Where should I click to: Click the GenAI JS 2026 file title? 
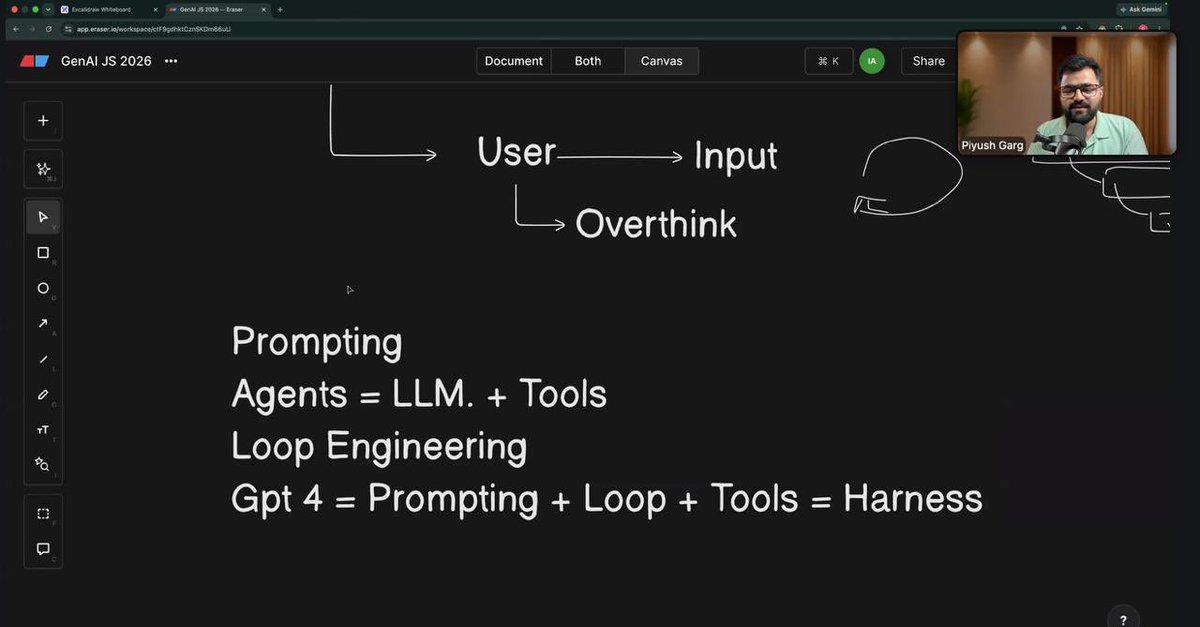(x=106, y=61)
